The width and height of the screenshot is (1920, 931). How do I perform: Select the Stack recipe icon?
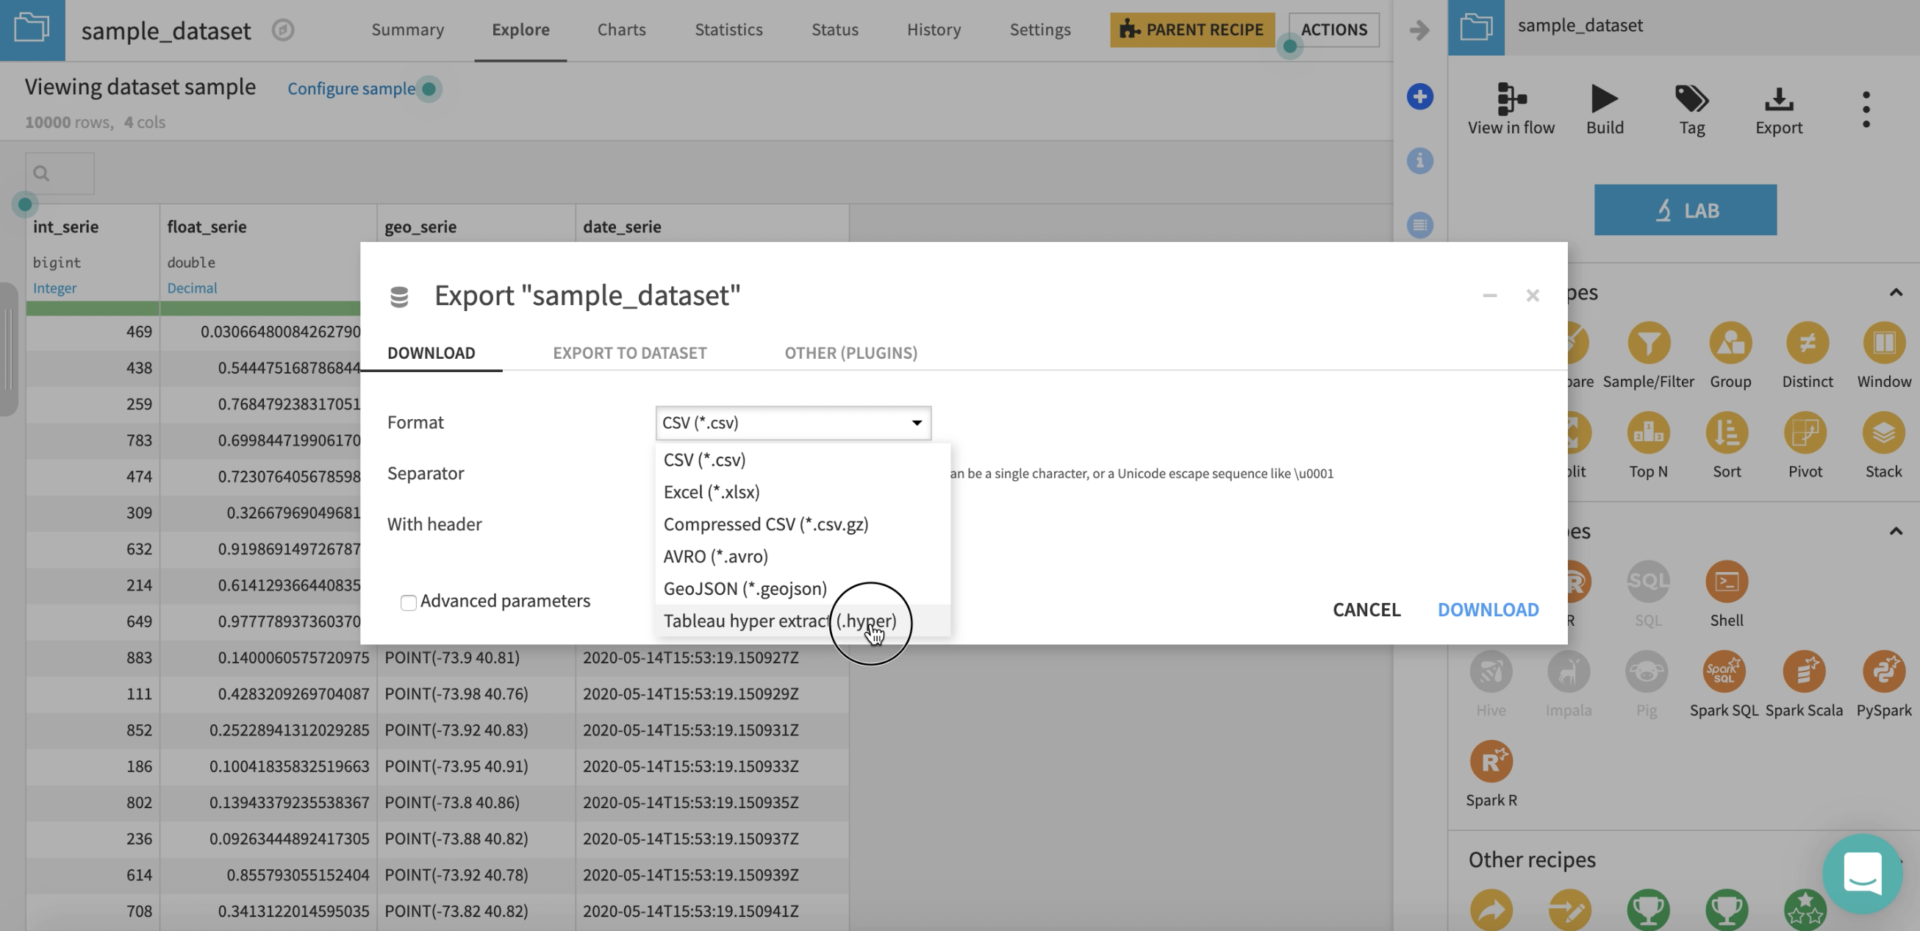point(1883,434)
